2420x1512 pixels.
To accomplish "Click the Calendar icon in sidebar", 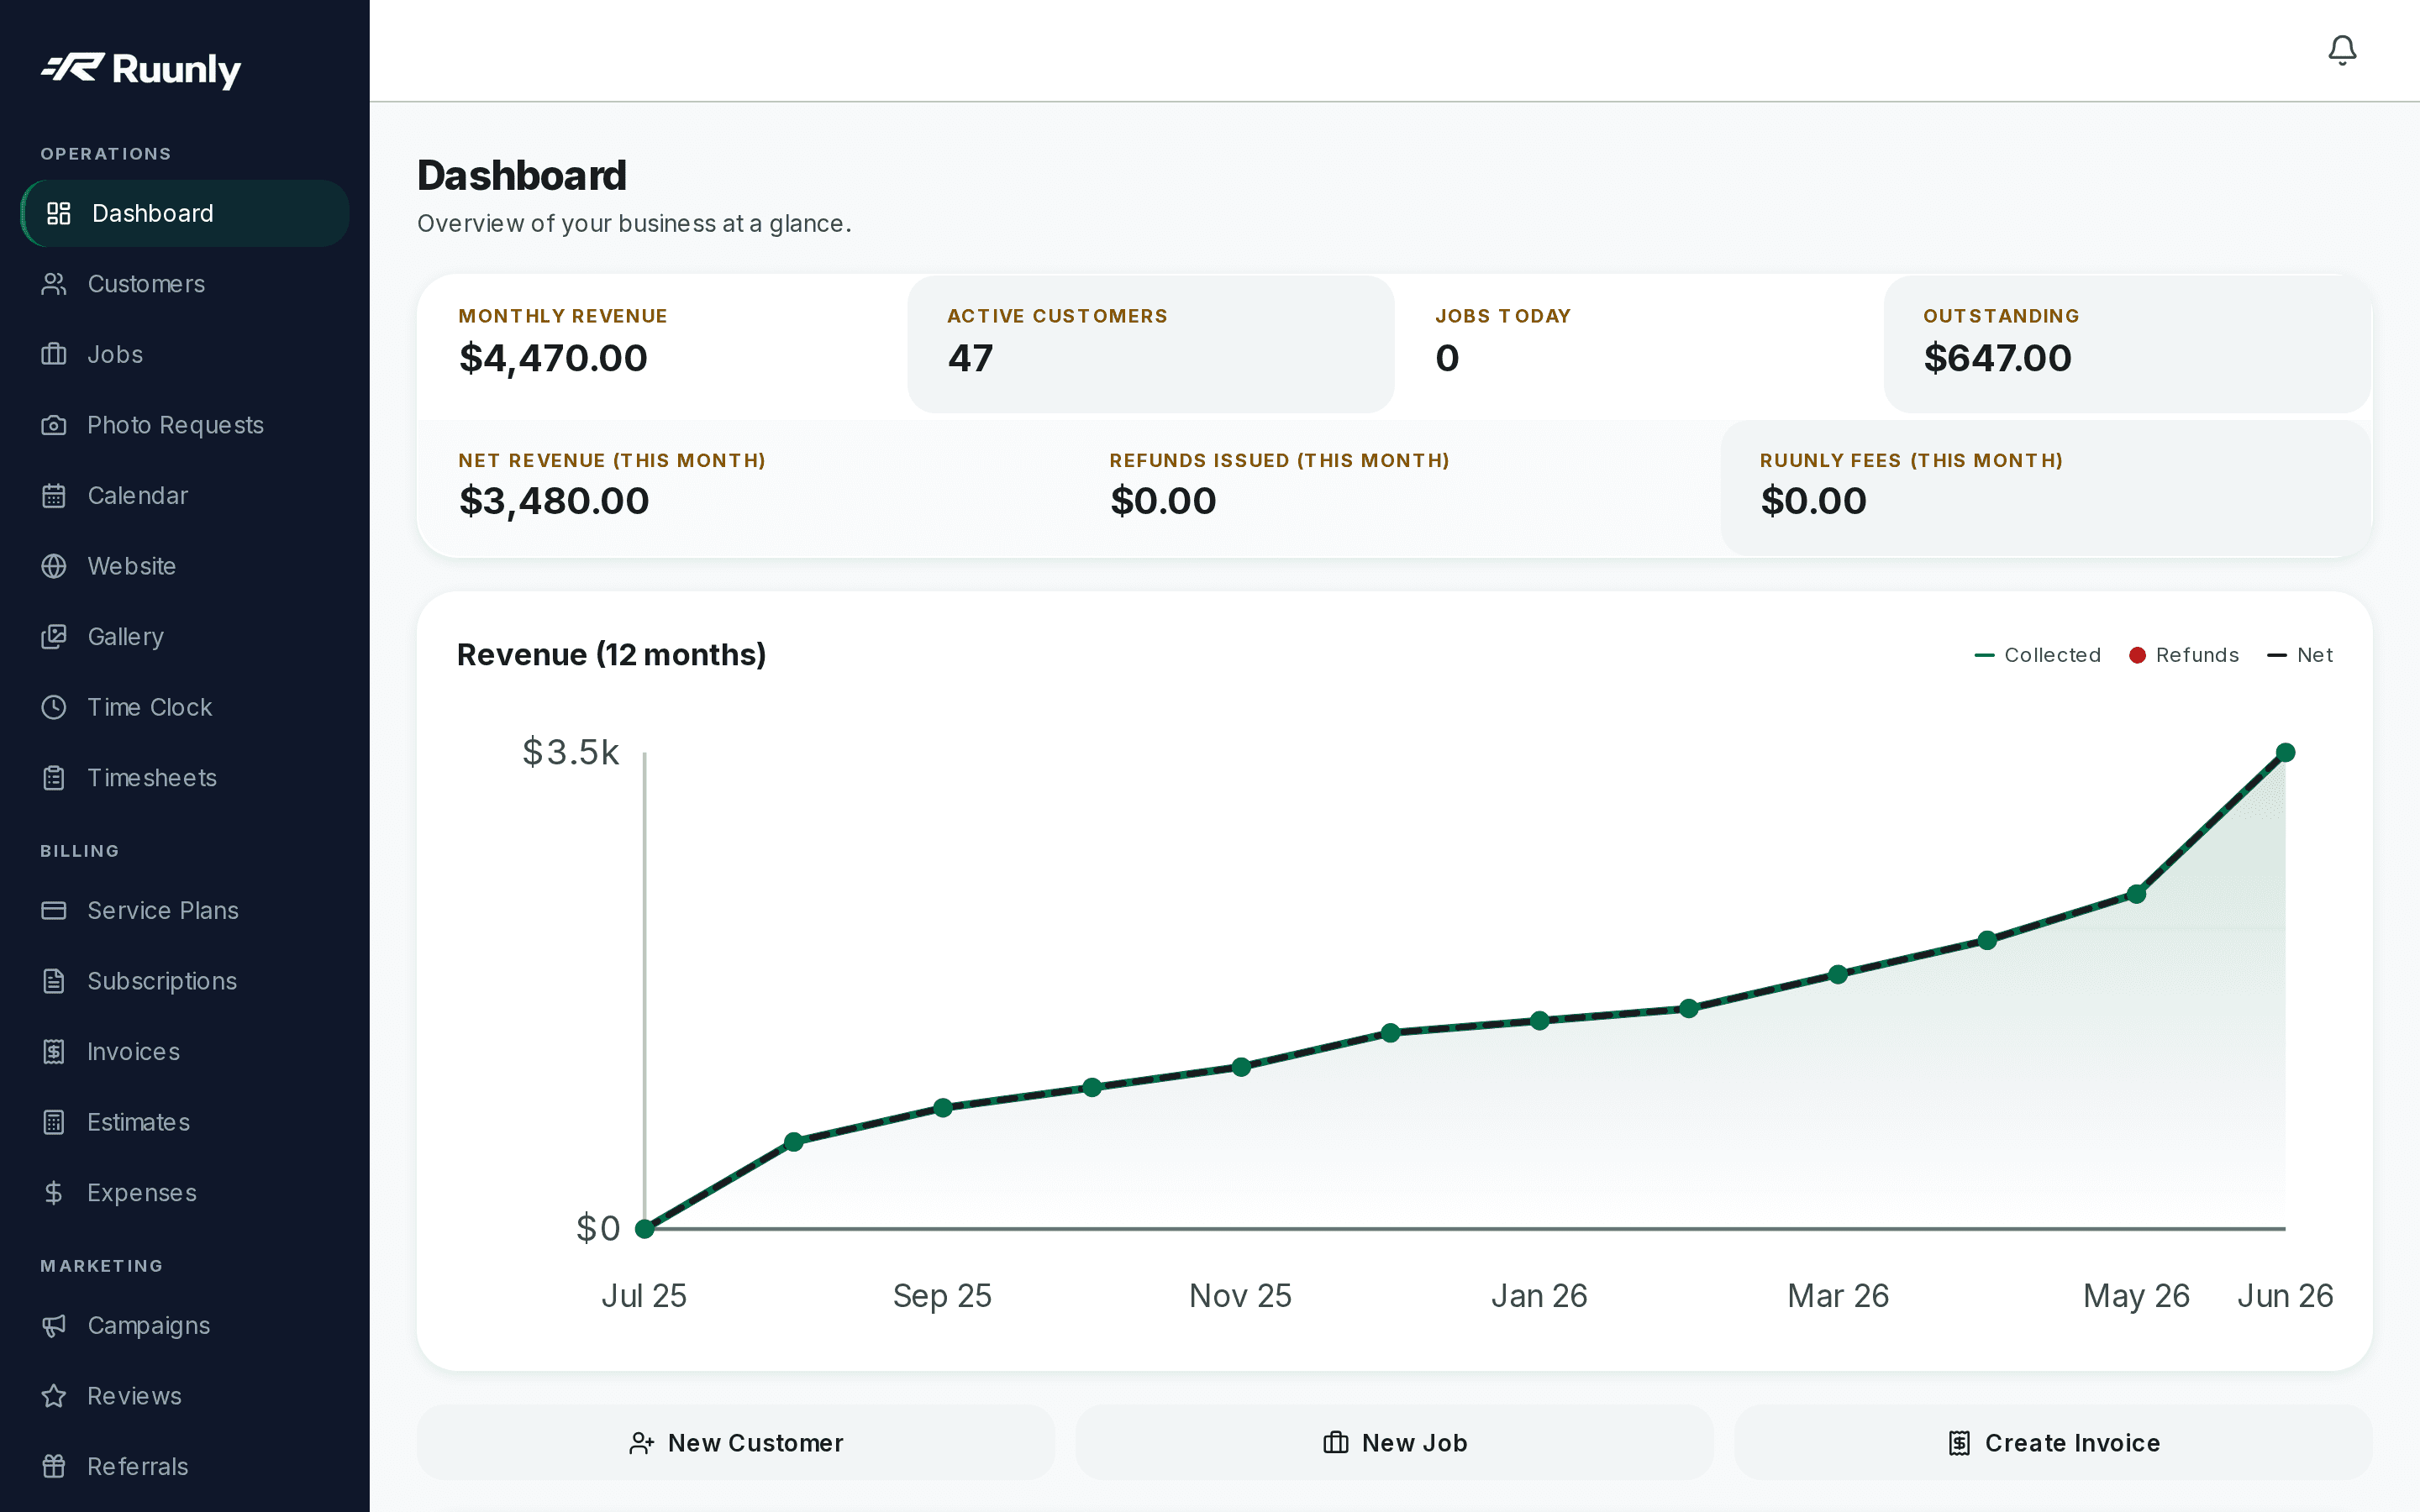I will click(x=54, y=495).
